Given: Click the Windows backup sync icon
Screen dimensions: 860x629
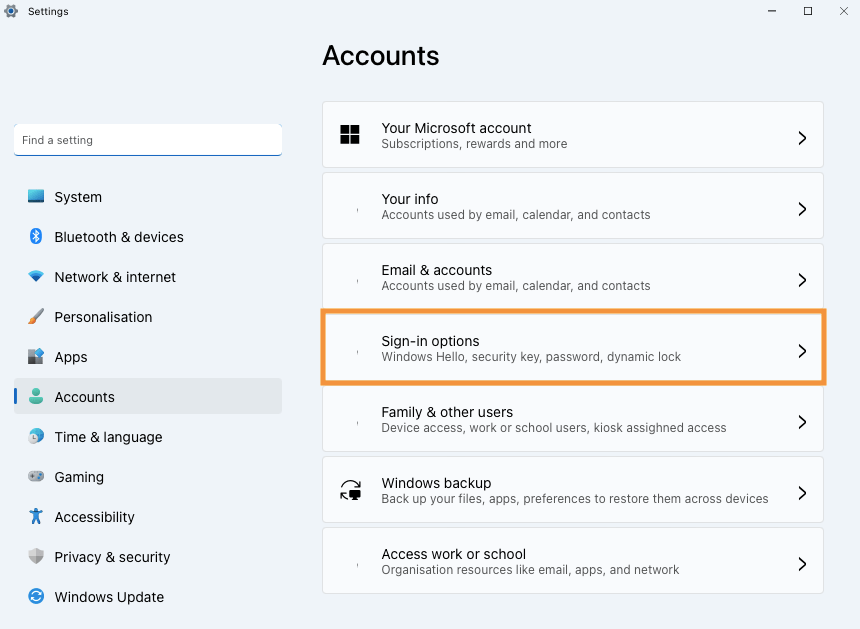Looking at the screenshot, I should [x=351, y=490].
